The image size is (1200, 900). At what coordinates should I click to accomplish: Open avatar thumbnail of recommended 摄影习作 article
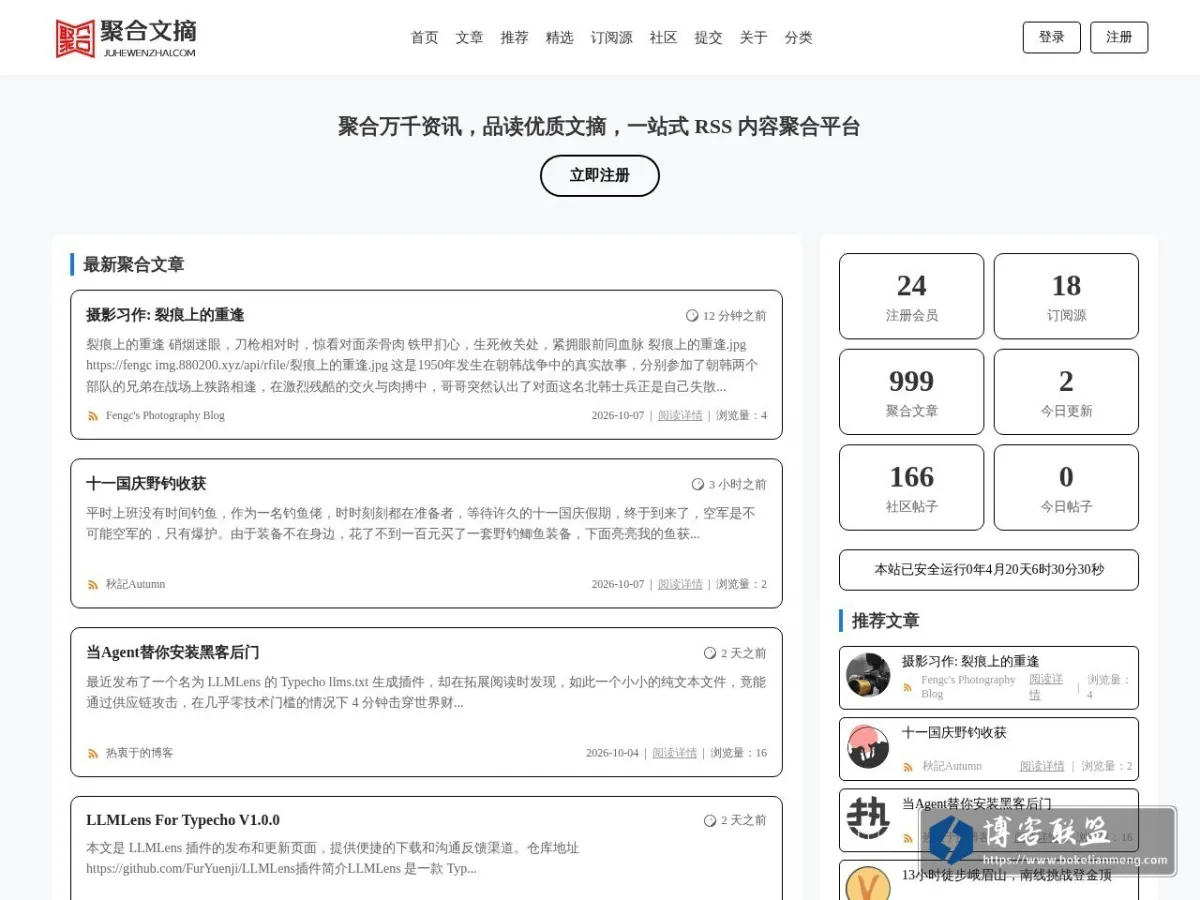pyautogui.click(x=868, y=675)
